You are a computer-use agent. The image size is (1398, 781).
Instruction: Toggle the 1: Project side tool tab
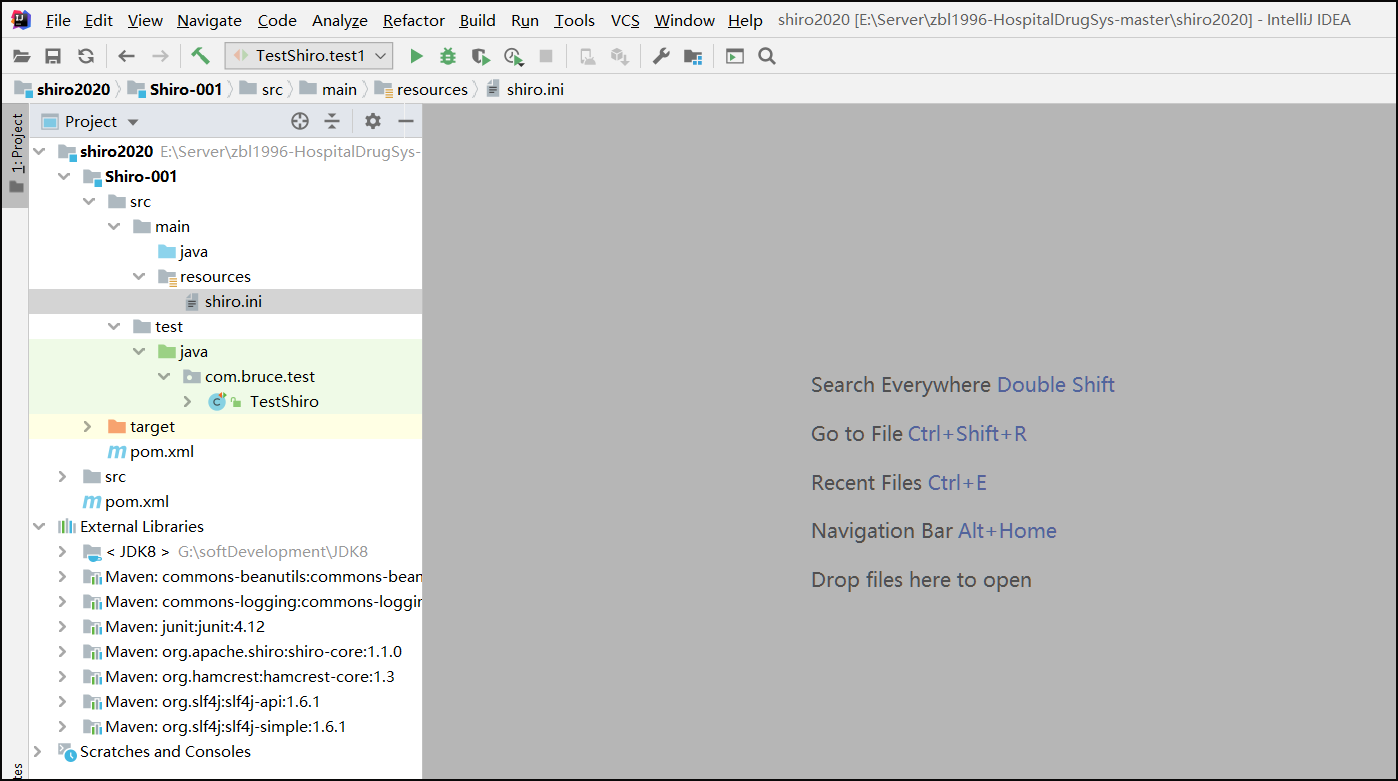(16, 155)
